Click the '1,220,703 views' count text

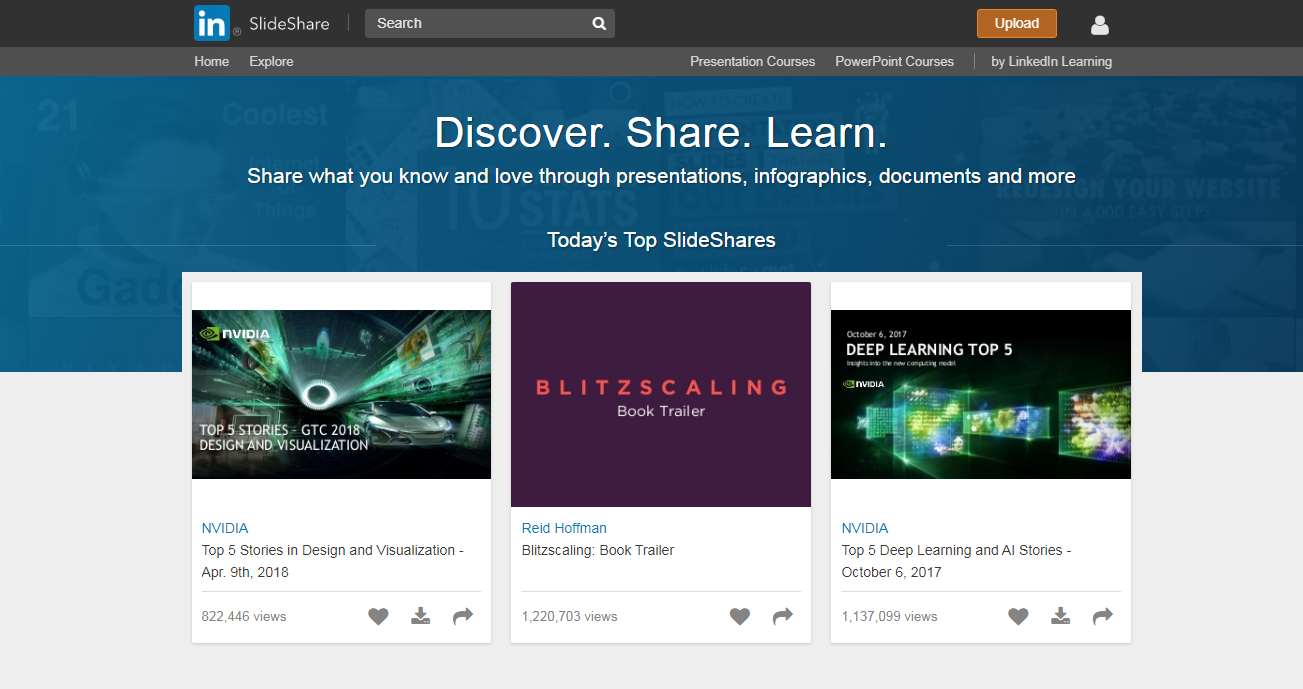click(570, 617)
